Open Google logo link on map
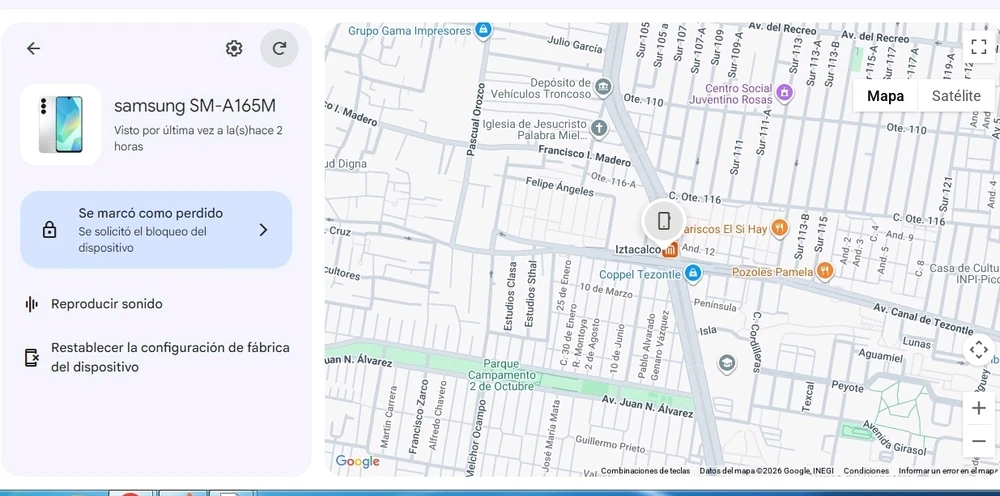 click(357, 462)
